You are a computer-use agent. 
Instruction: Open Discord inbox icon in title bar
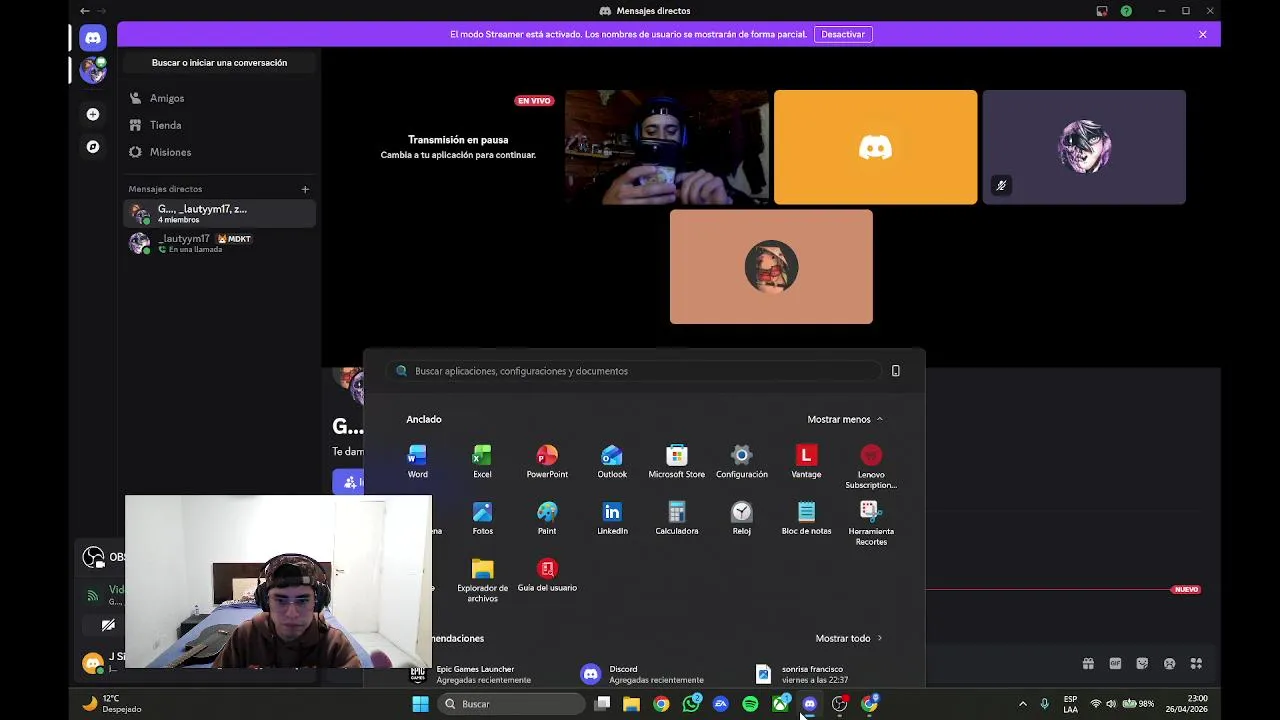point(1102,11)
